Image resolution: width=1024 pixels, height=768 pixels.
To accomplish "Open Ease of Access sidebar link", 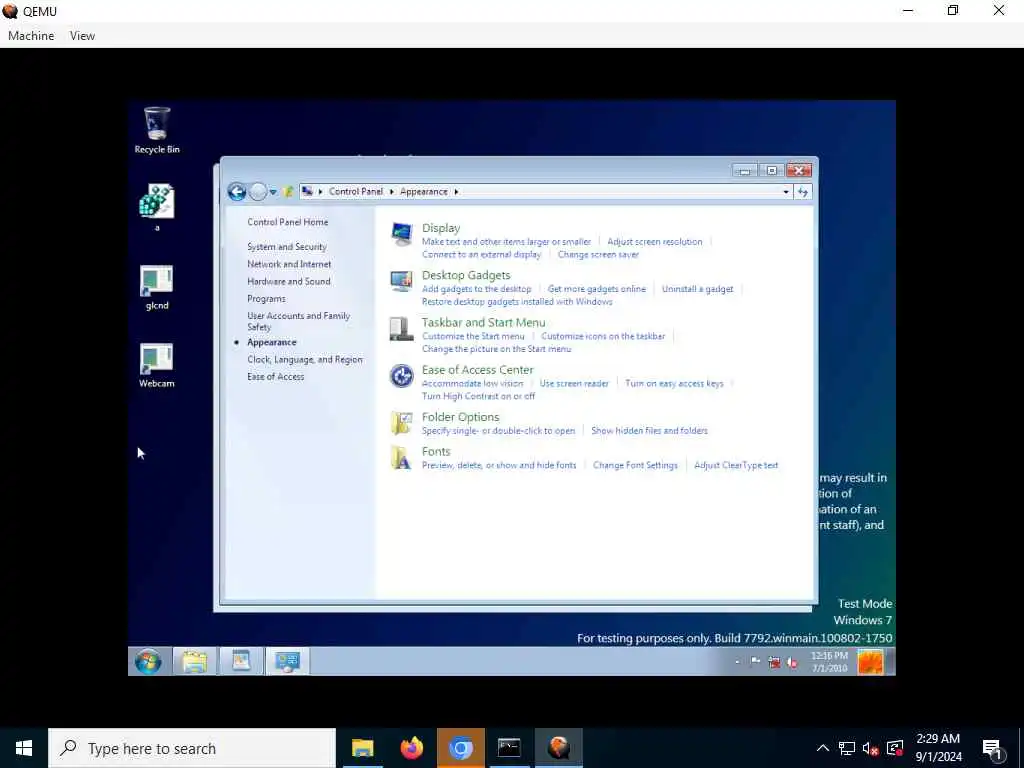I will [276, 376].
